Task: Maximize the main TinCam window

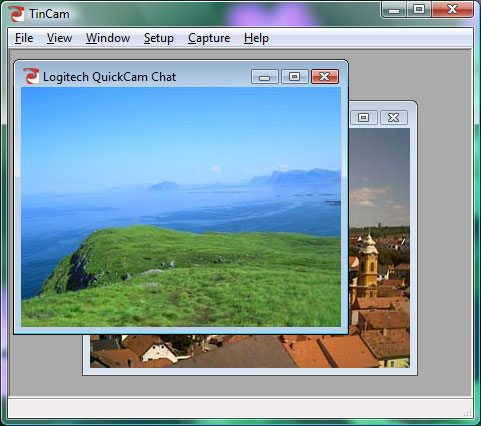Action: coord(419,10)
